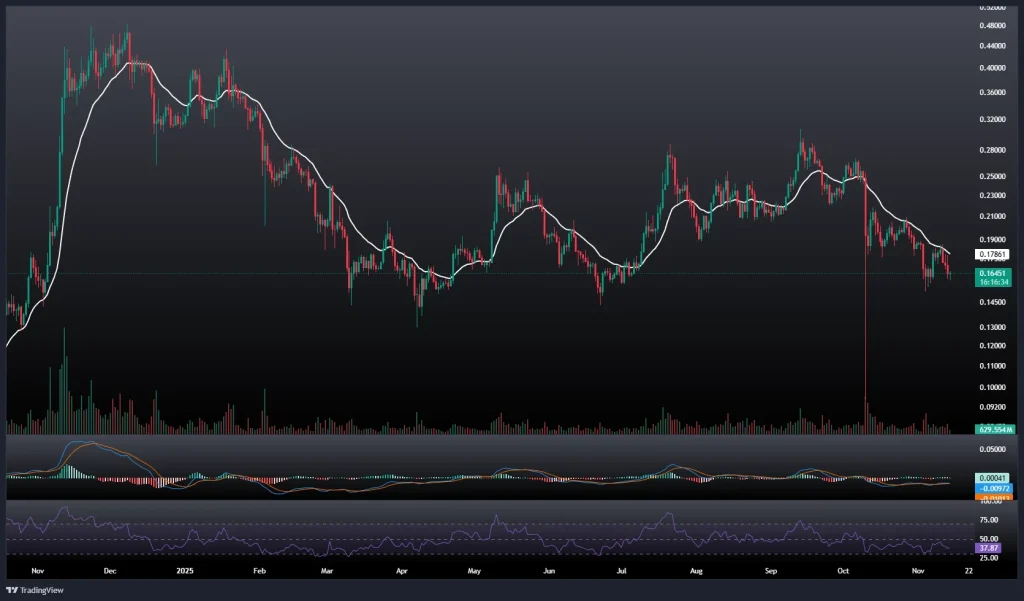The height and width of the screenshot is (601, 1024).
Task: Click the Jun marker on time axis
Action: (x=549, y=571)
